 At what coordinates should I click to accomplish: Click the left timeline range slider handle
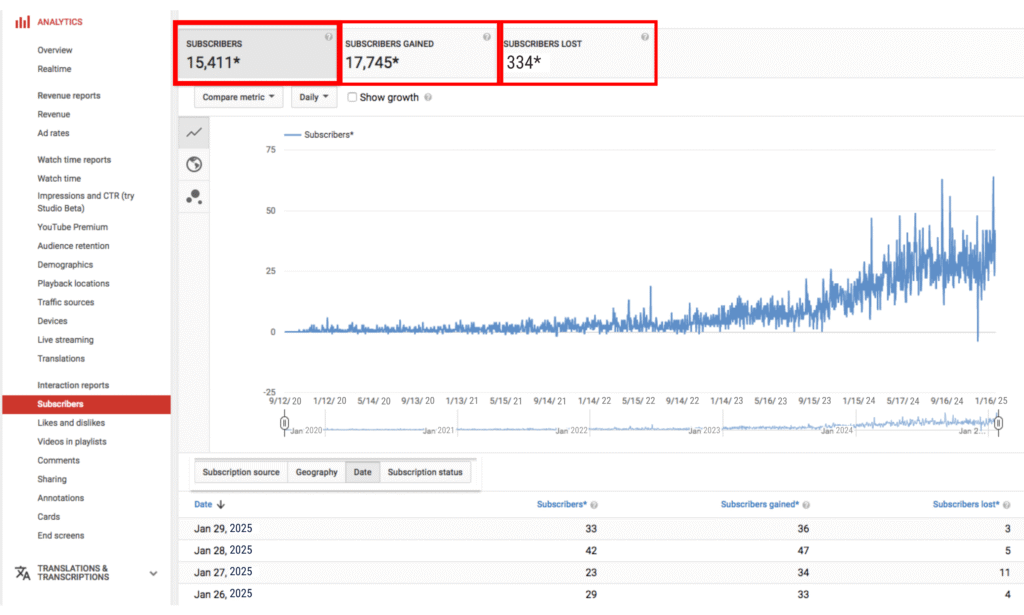pos(284,424)
